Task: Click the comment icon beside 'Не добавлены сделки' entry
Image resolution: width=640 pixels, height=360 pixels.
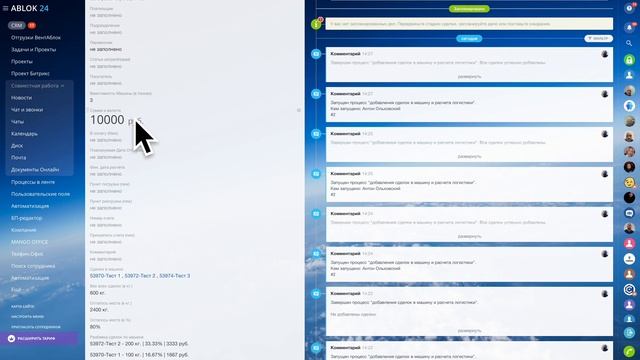Action: pyautogui.click(x=316, y=294)
